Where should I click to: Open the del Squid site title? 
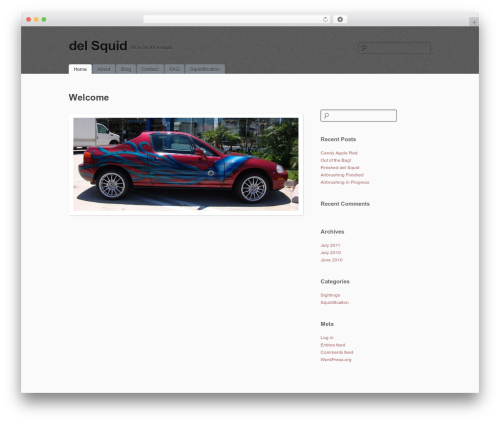click(98, 46)
